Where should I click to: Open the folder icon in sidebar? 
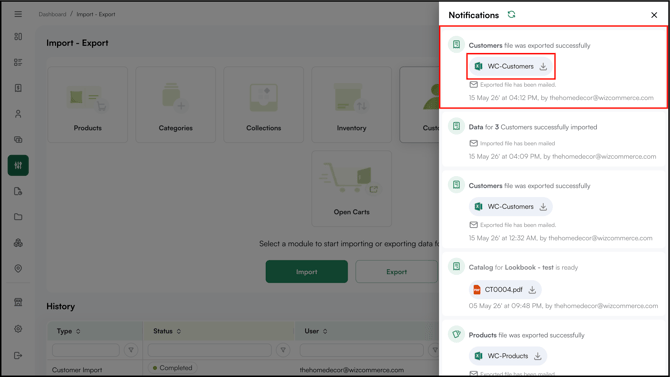pyautogui.click(x=18, y=217)
